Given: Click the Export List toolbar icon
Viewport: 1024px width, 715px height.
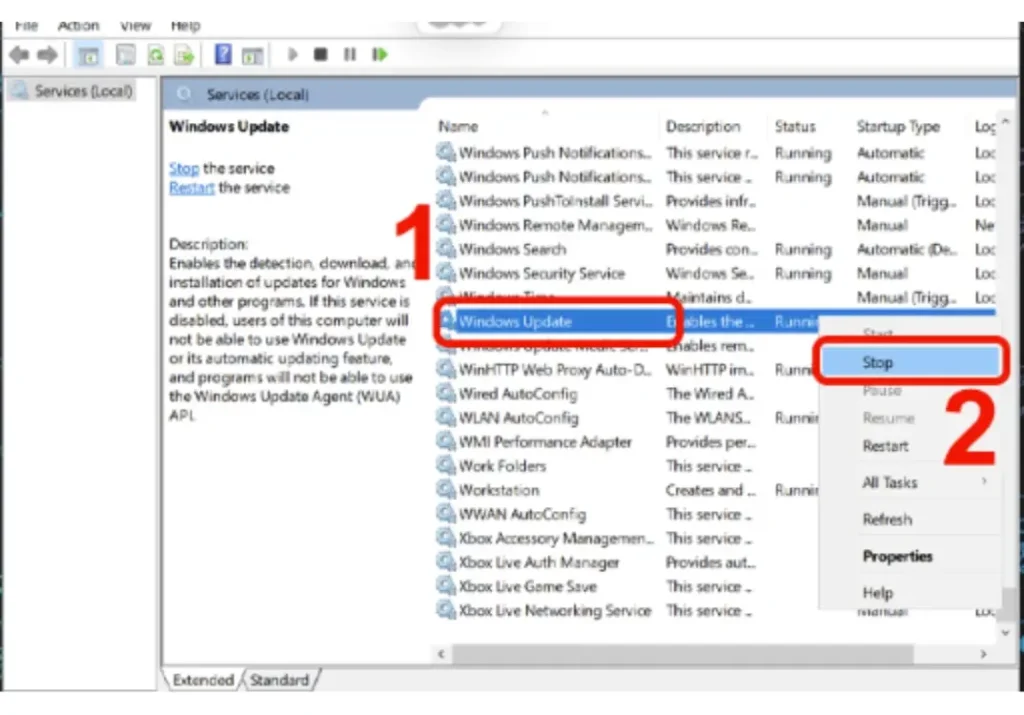Looking at the screenshot, I should (x=184, y=55).
